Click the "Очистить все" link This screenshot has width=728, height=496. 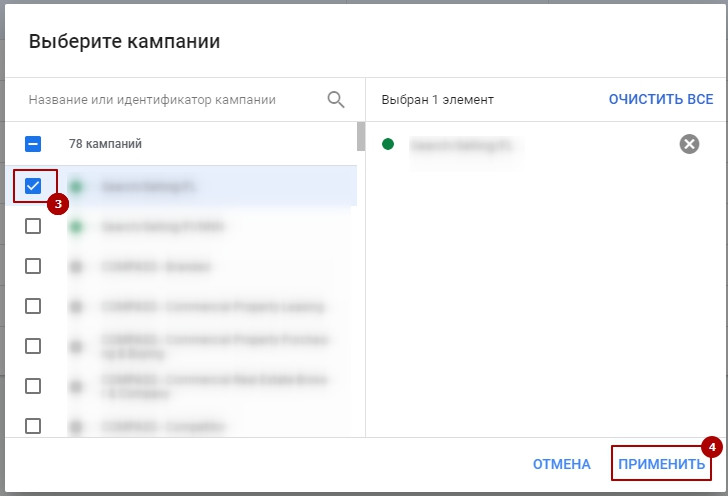tap(661, 99)
